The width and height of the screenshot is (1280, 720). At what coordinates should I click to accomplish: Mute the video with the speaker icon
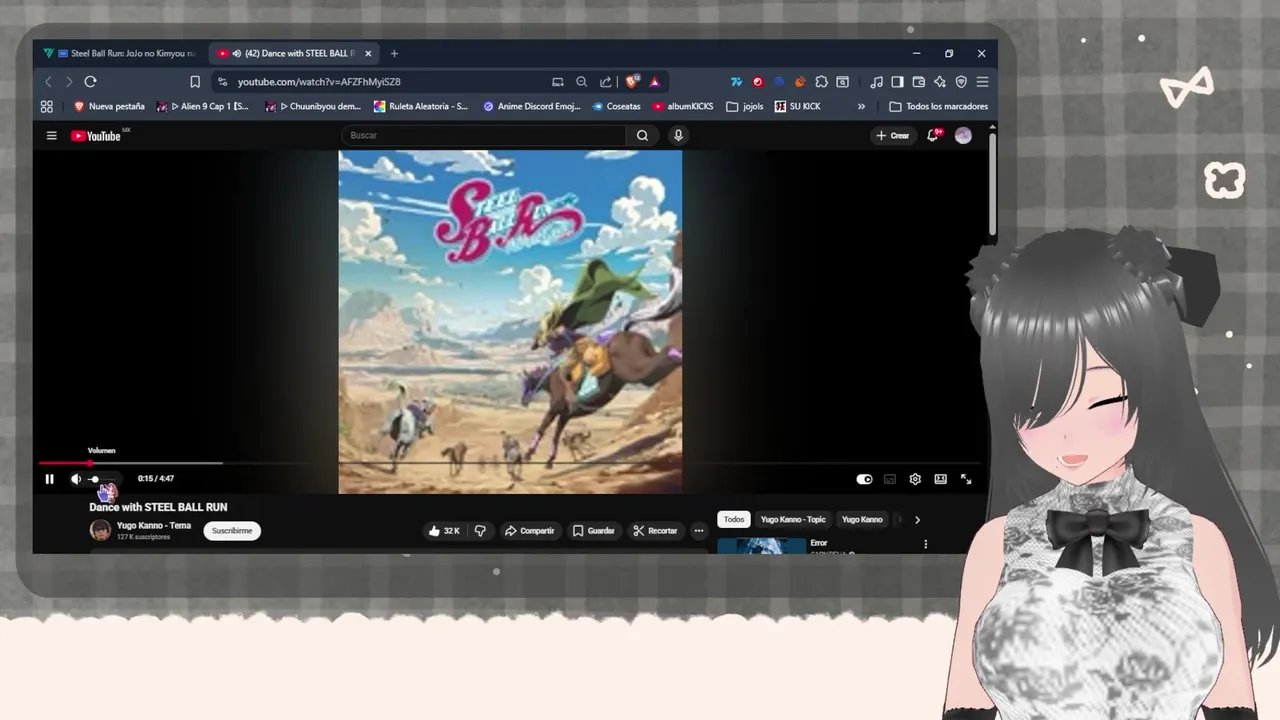(76, 479)
